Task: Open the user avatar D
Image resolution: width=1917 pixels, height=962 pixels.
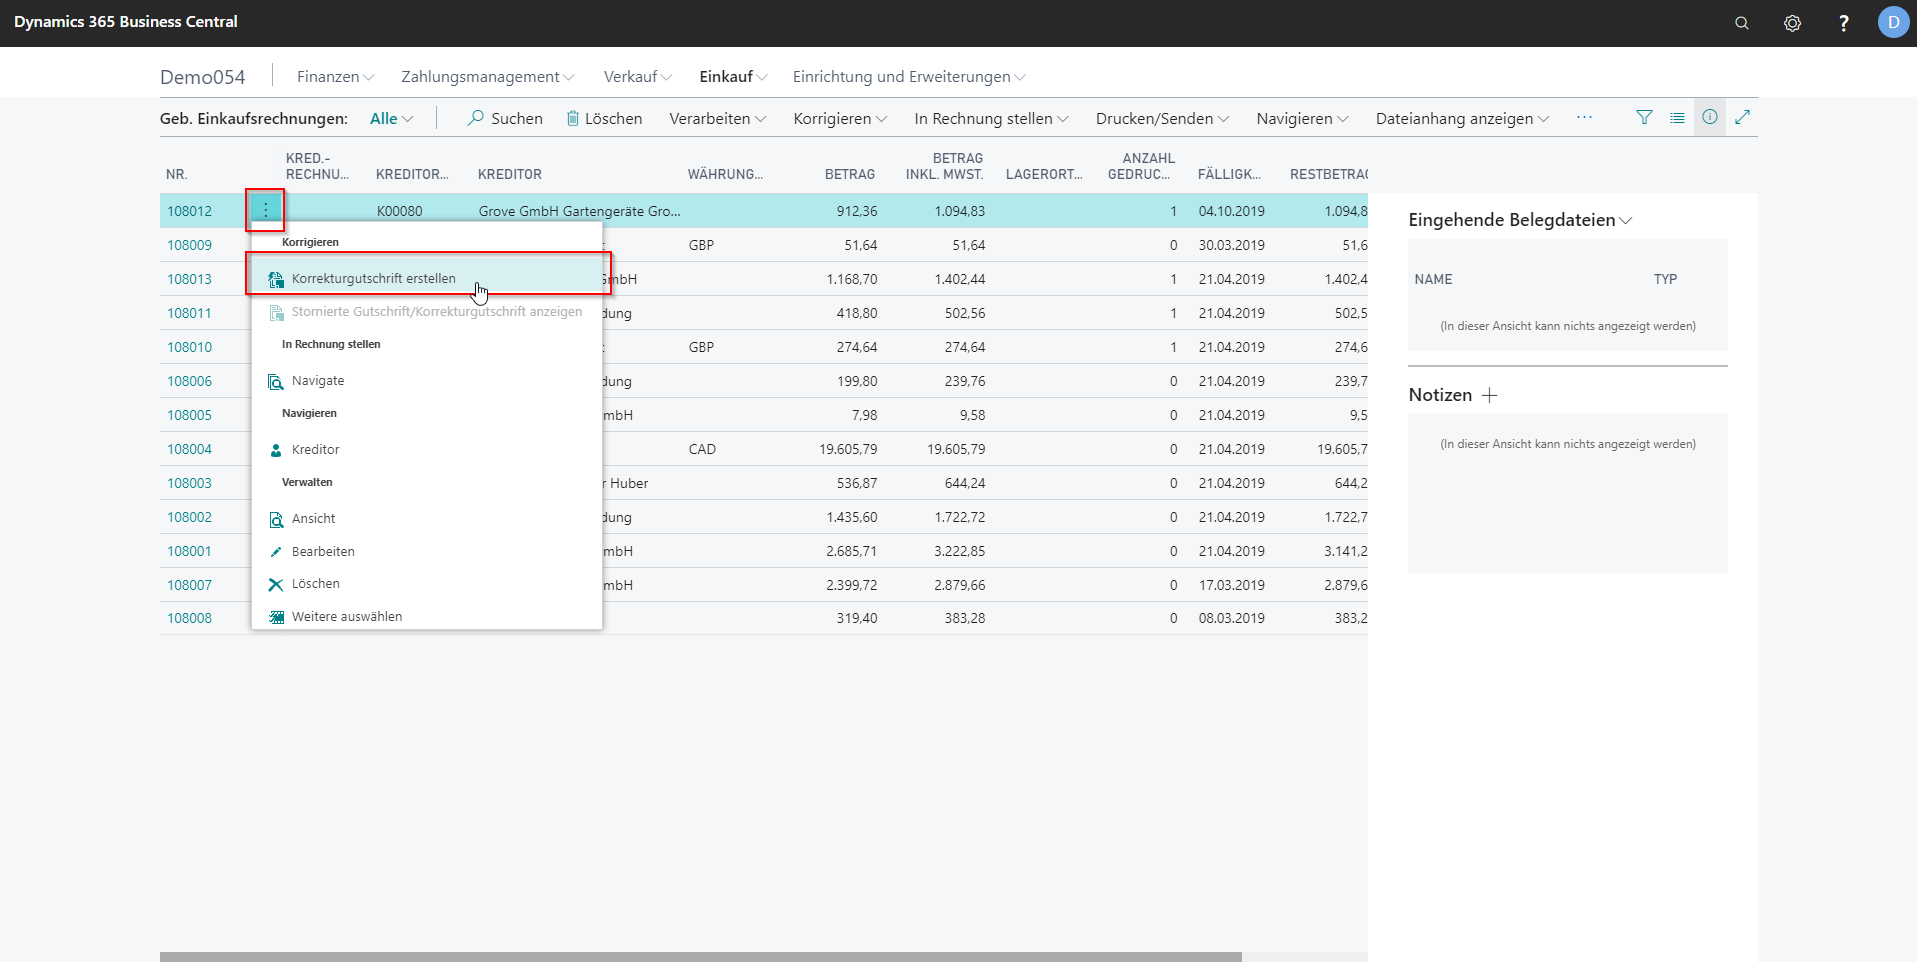Action: pyautogui.click(x=1893, y=22)
